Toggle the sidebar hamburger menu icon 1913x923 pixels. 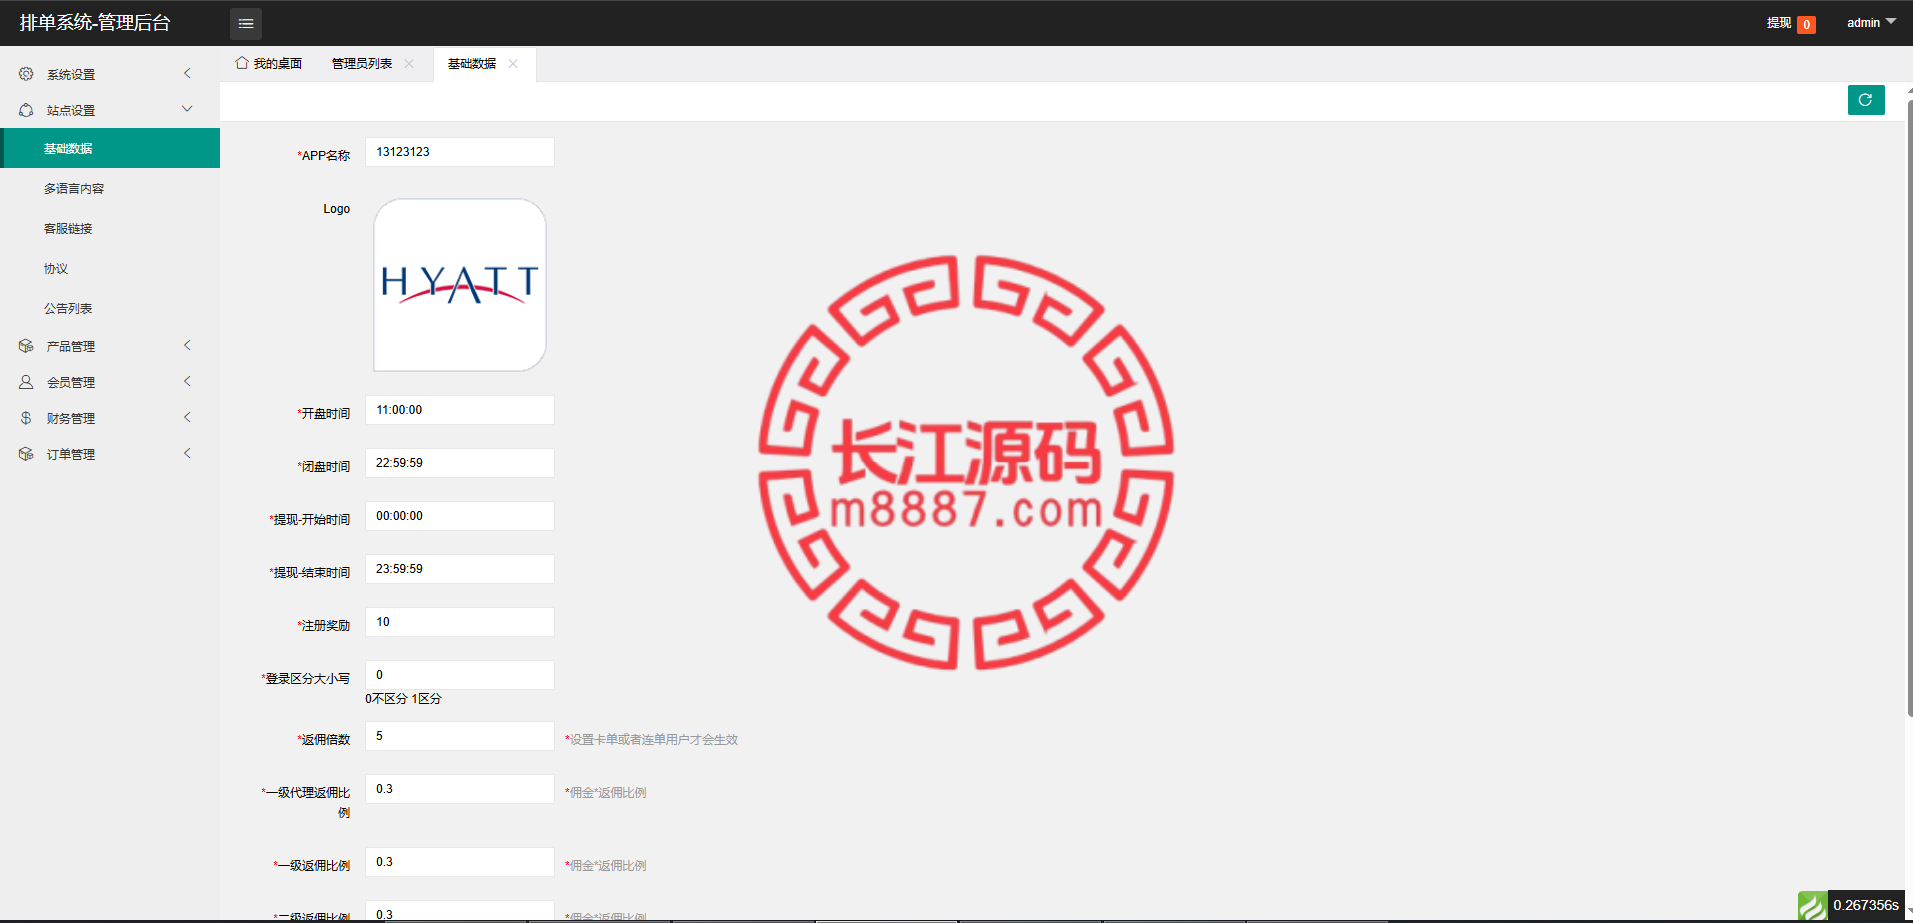point(246,23)
